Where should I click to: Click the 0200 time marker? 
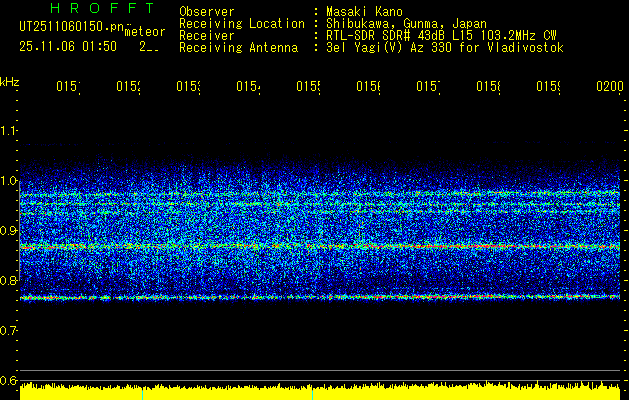tap(609, 88)
